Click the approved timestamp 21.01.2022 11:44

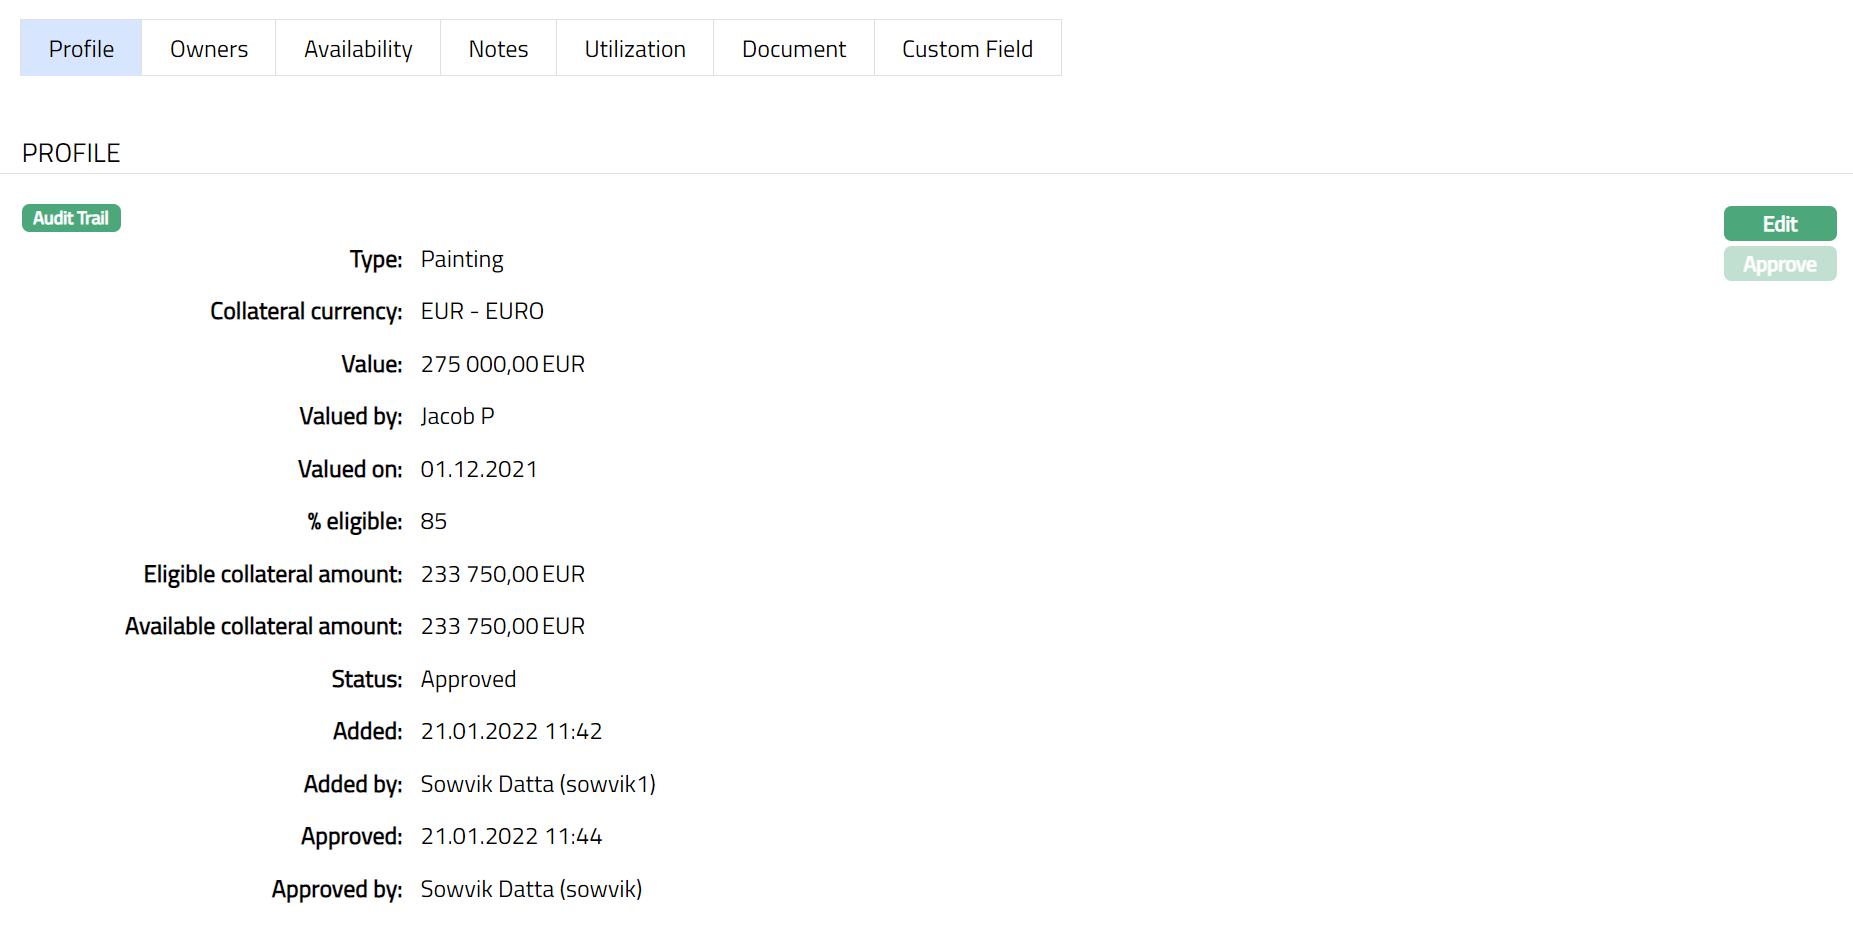511,836
